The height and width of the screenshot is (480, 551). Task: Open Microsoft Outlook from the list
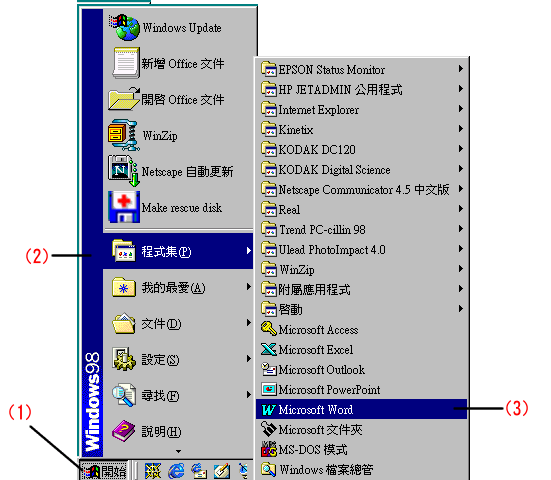(362, 369)
